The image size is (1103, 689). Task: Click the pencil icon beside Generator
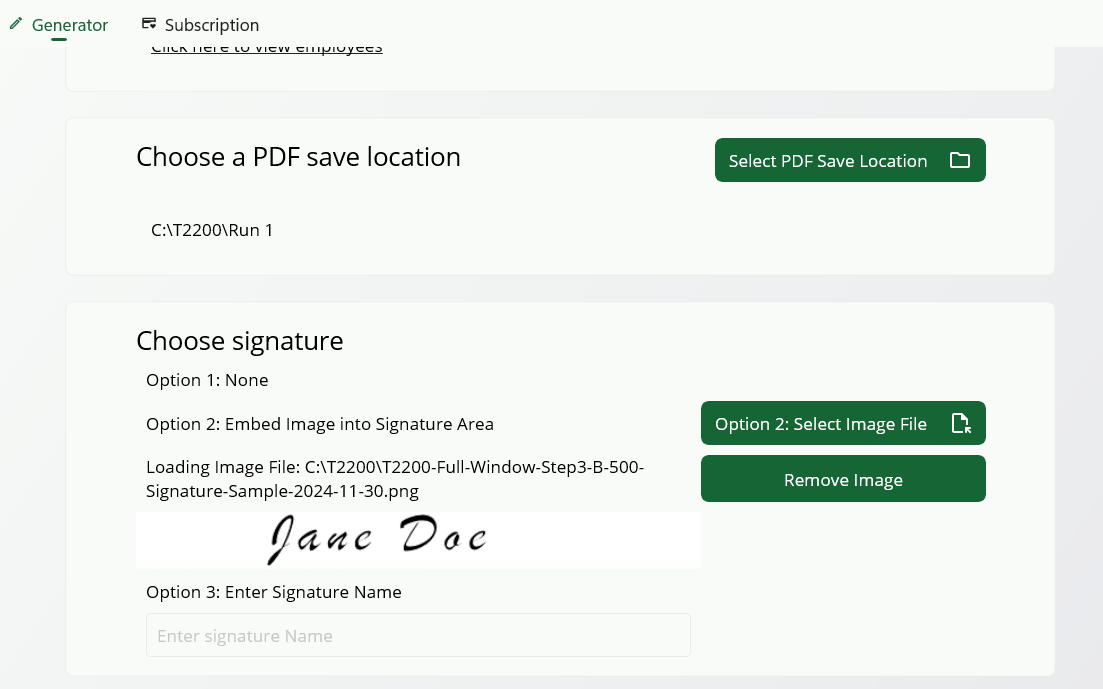click(x=15, y=24)
